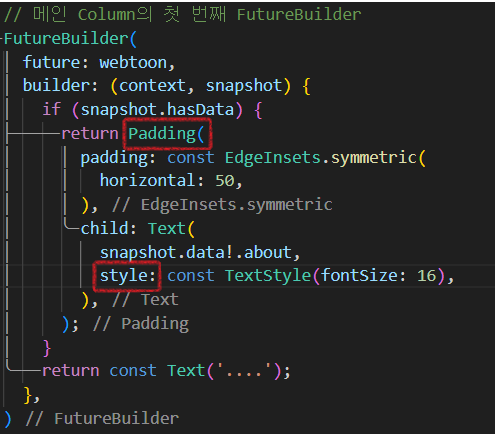This screenshot has height=434, width=495.
Task: Click 'data!' in the snapshot line
Action: pyautogui.click(x=209, y=252)
